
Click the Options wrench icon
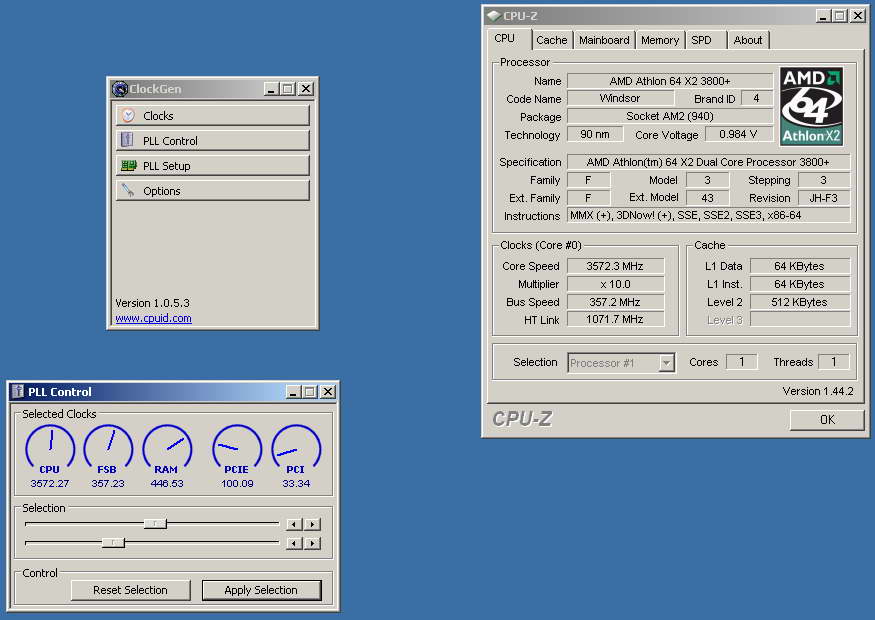click(128, 190)
